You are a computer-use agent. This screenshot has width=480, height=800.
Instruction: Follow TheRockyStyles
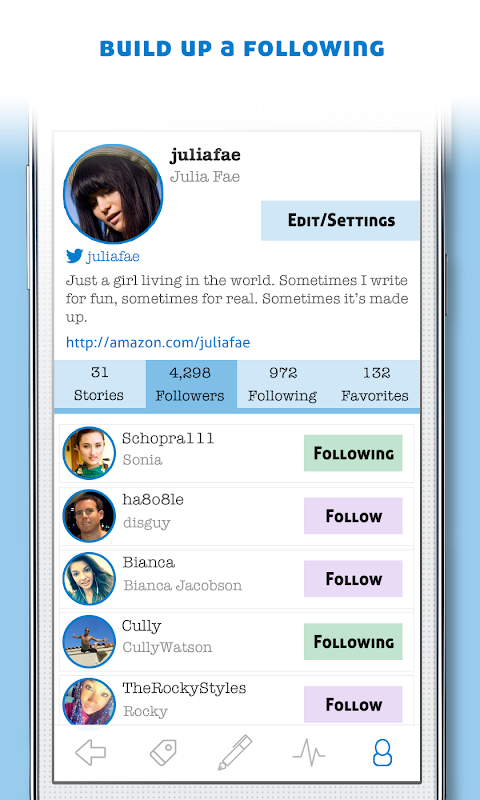tap(353, 704)
